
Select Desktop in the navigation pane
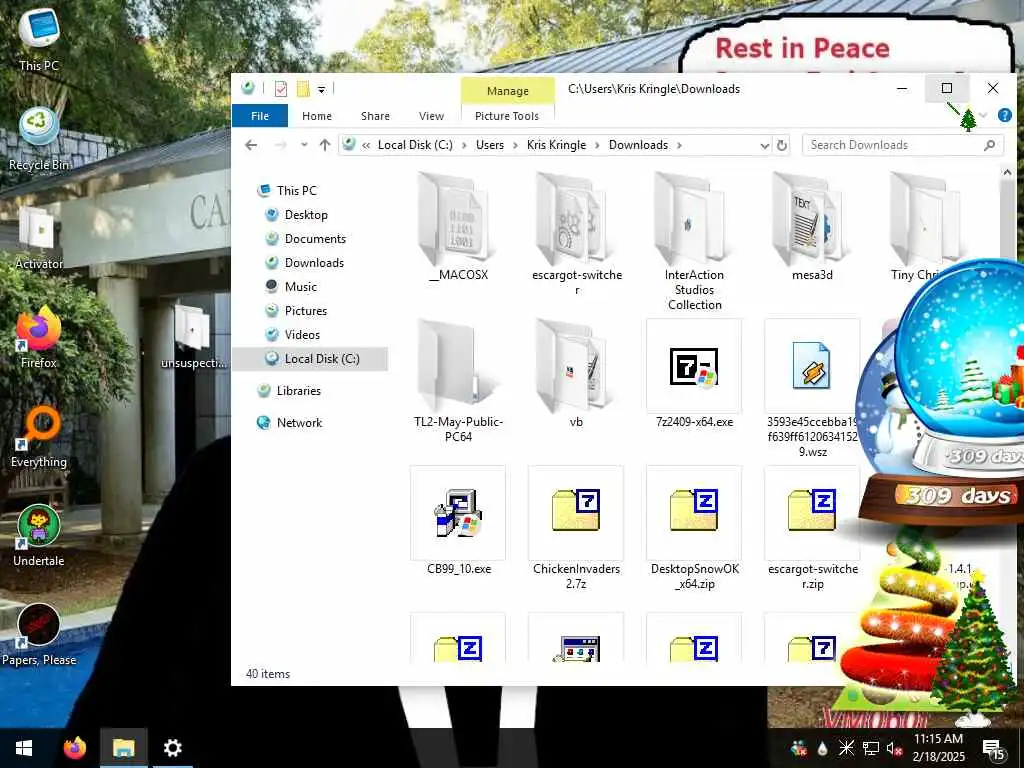coord(306,215)
